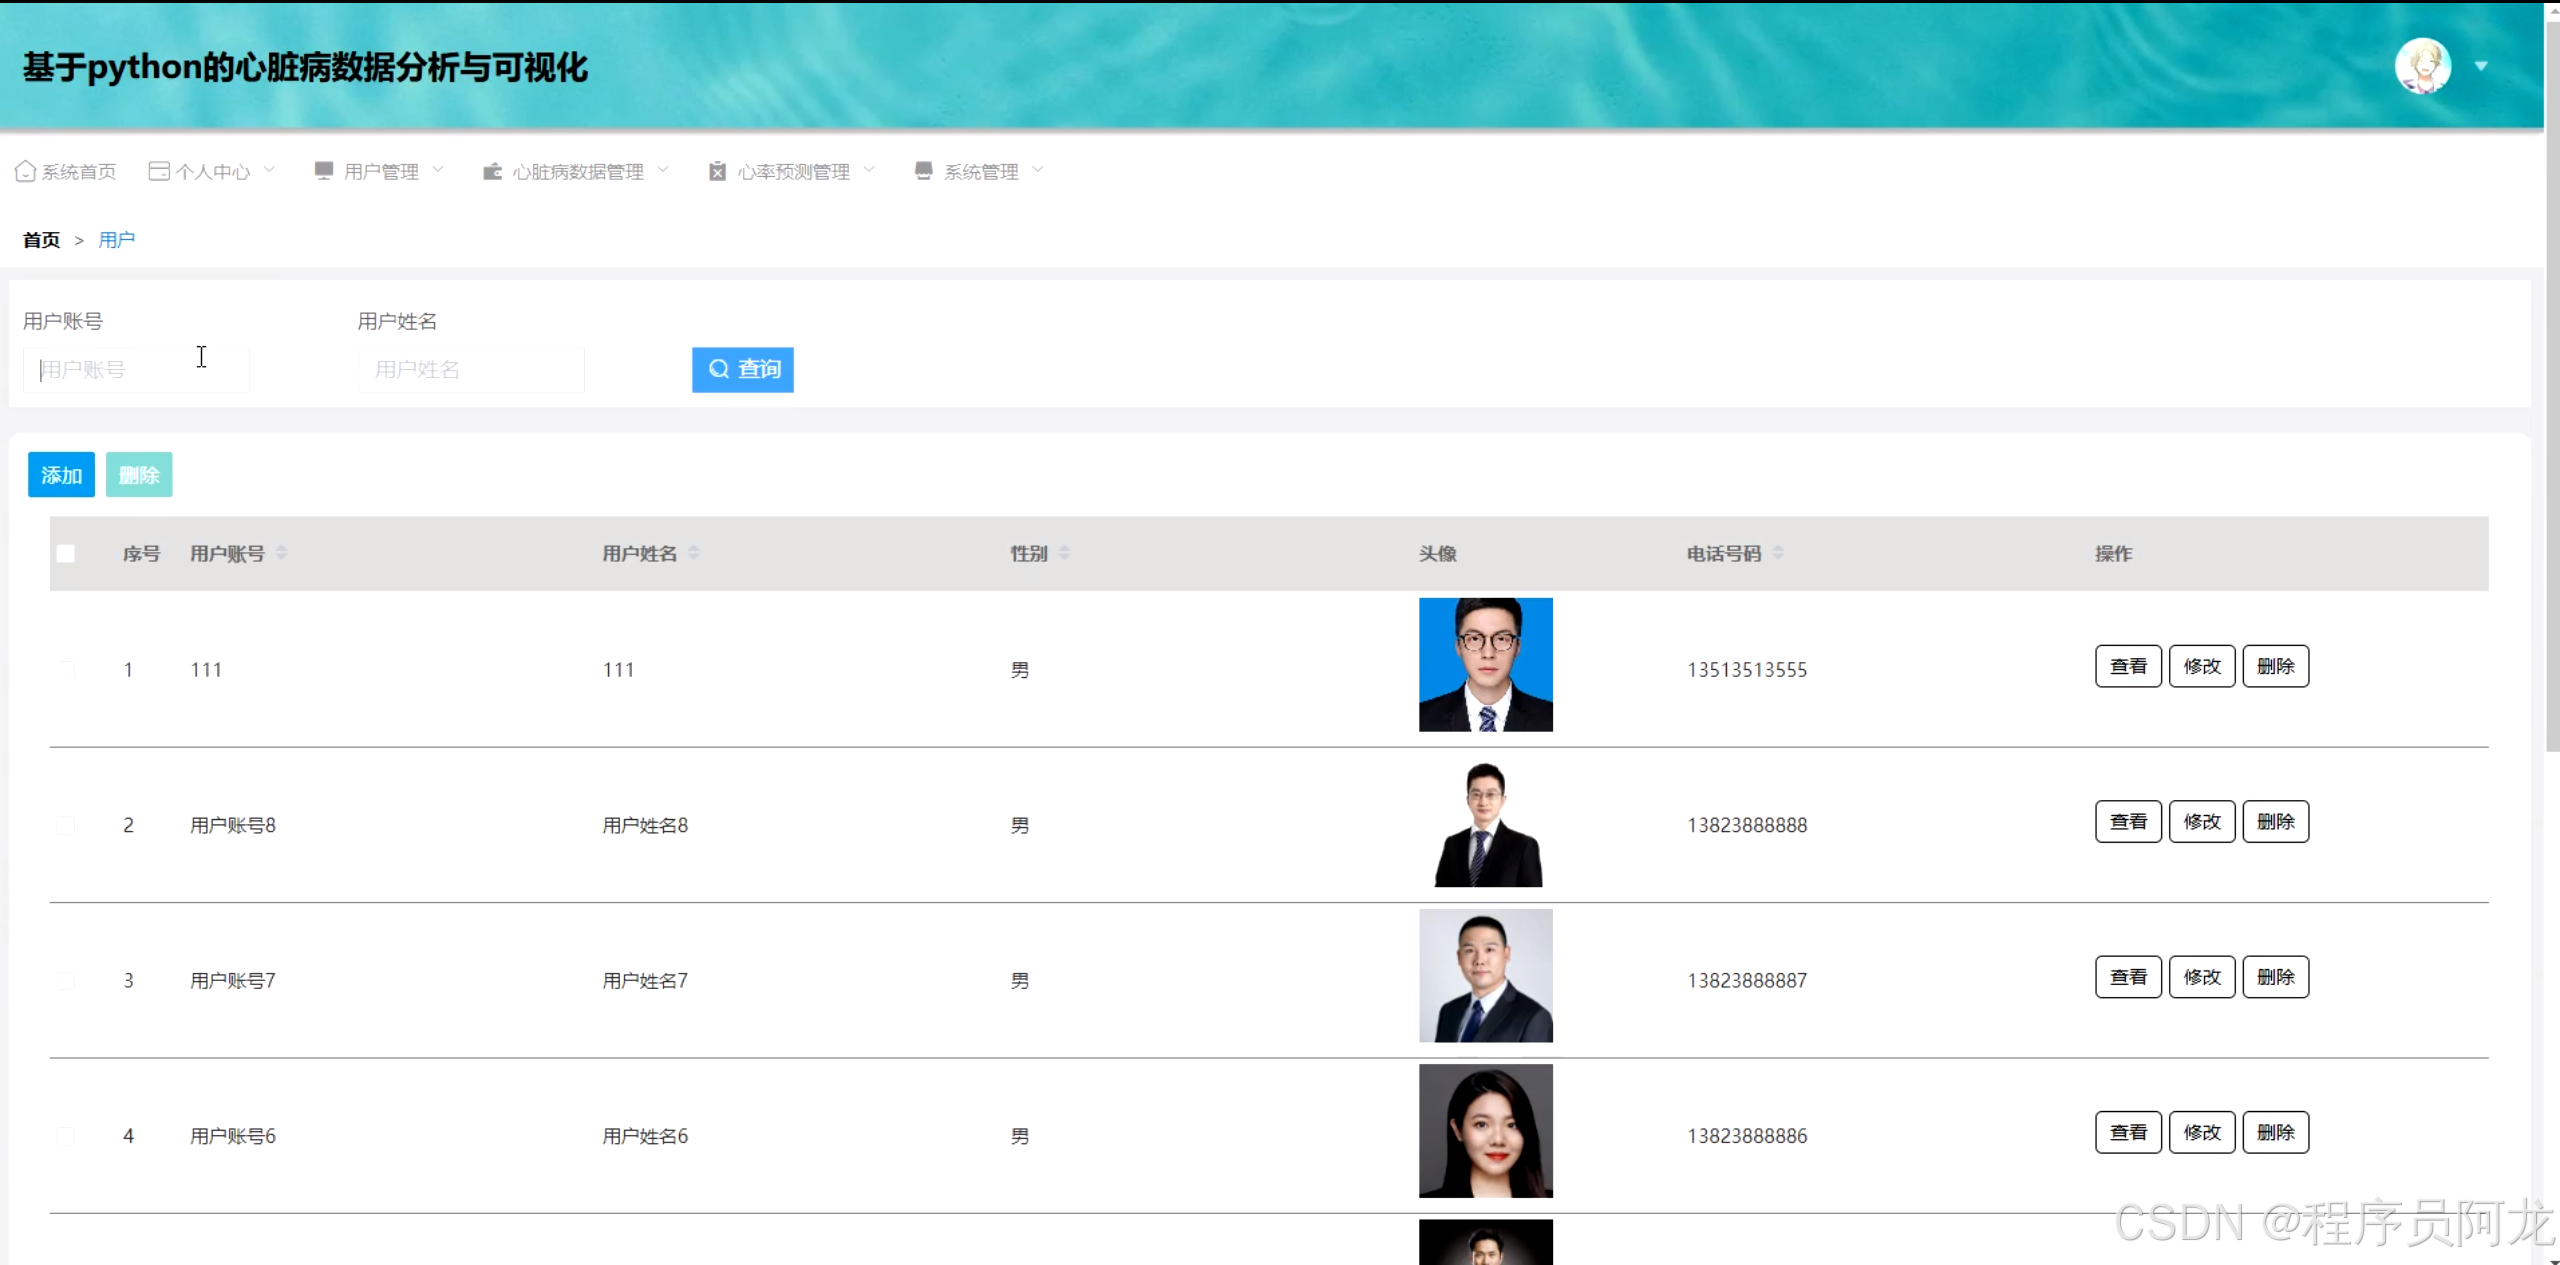Open dropdown arrow next to avatar
Screen dimensions: 2560x1265
(2481, 66)
